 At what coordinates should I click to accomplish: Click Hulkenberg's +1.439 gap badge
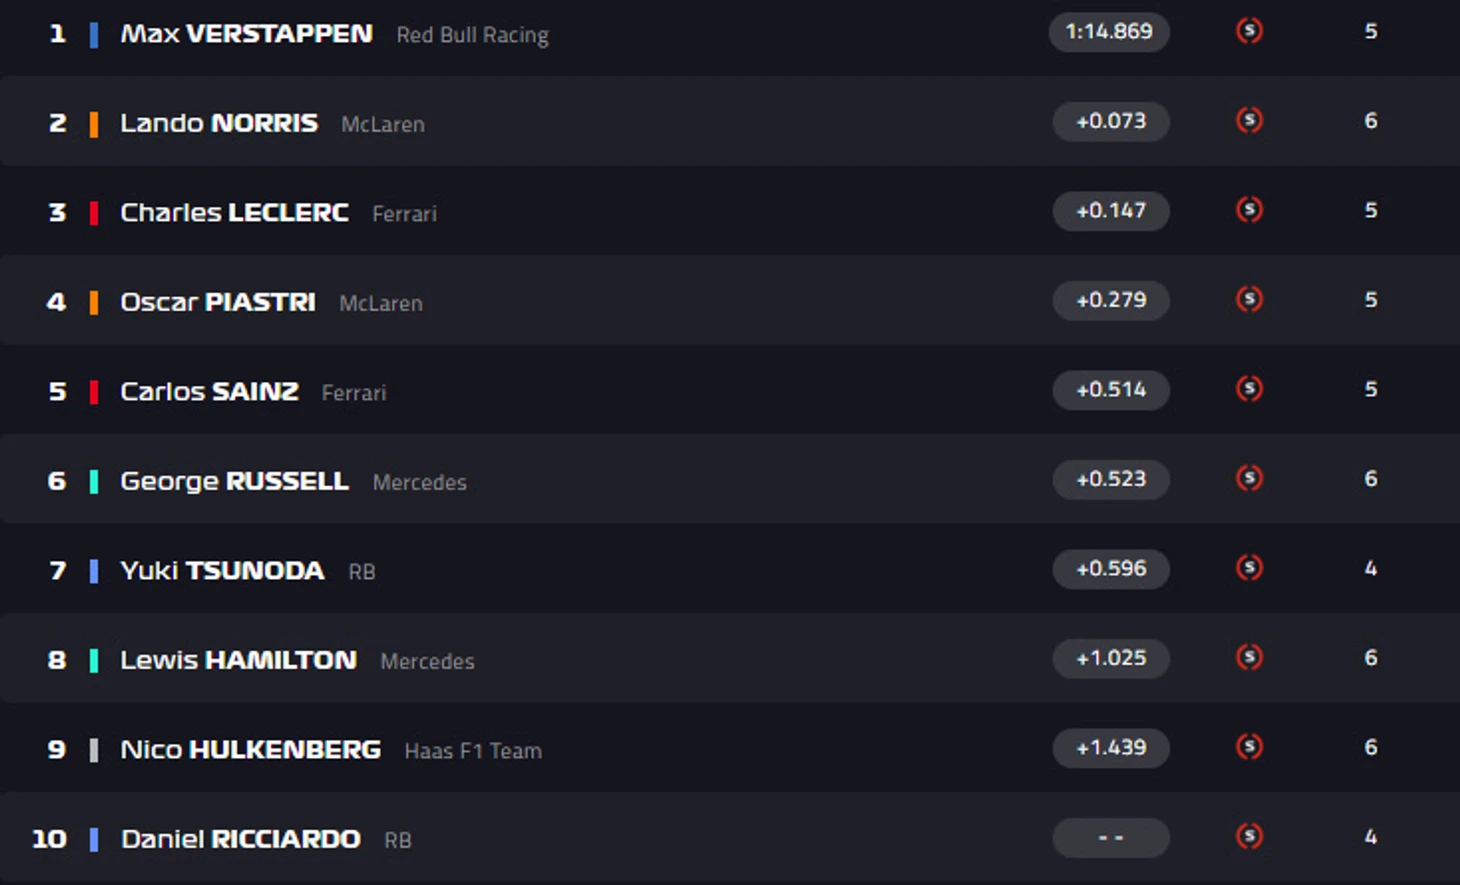point(1111,748)
